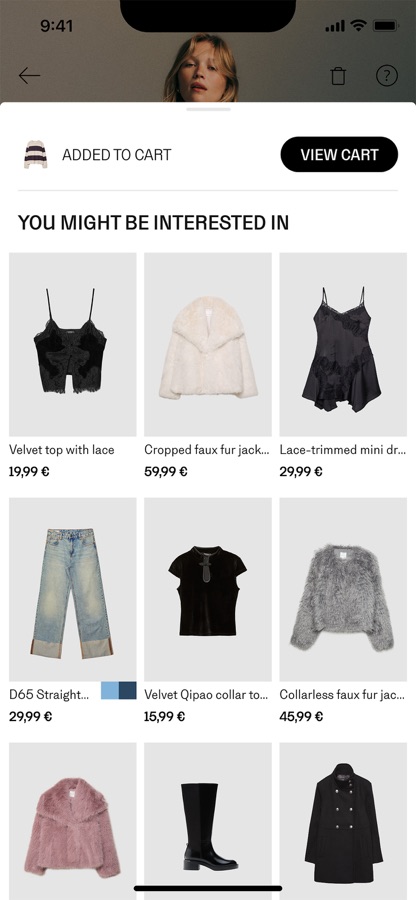The image size is (416, 900).
Task: Select the light blue jeans color swatch
Action: coord(110,690)
